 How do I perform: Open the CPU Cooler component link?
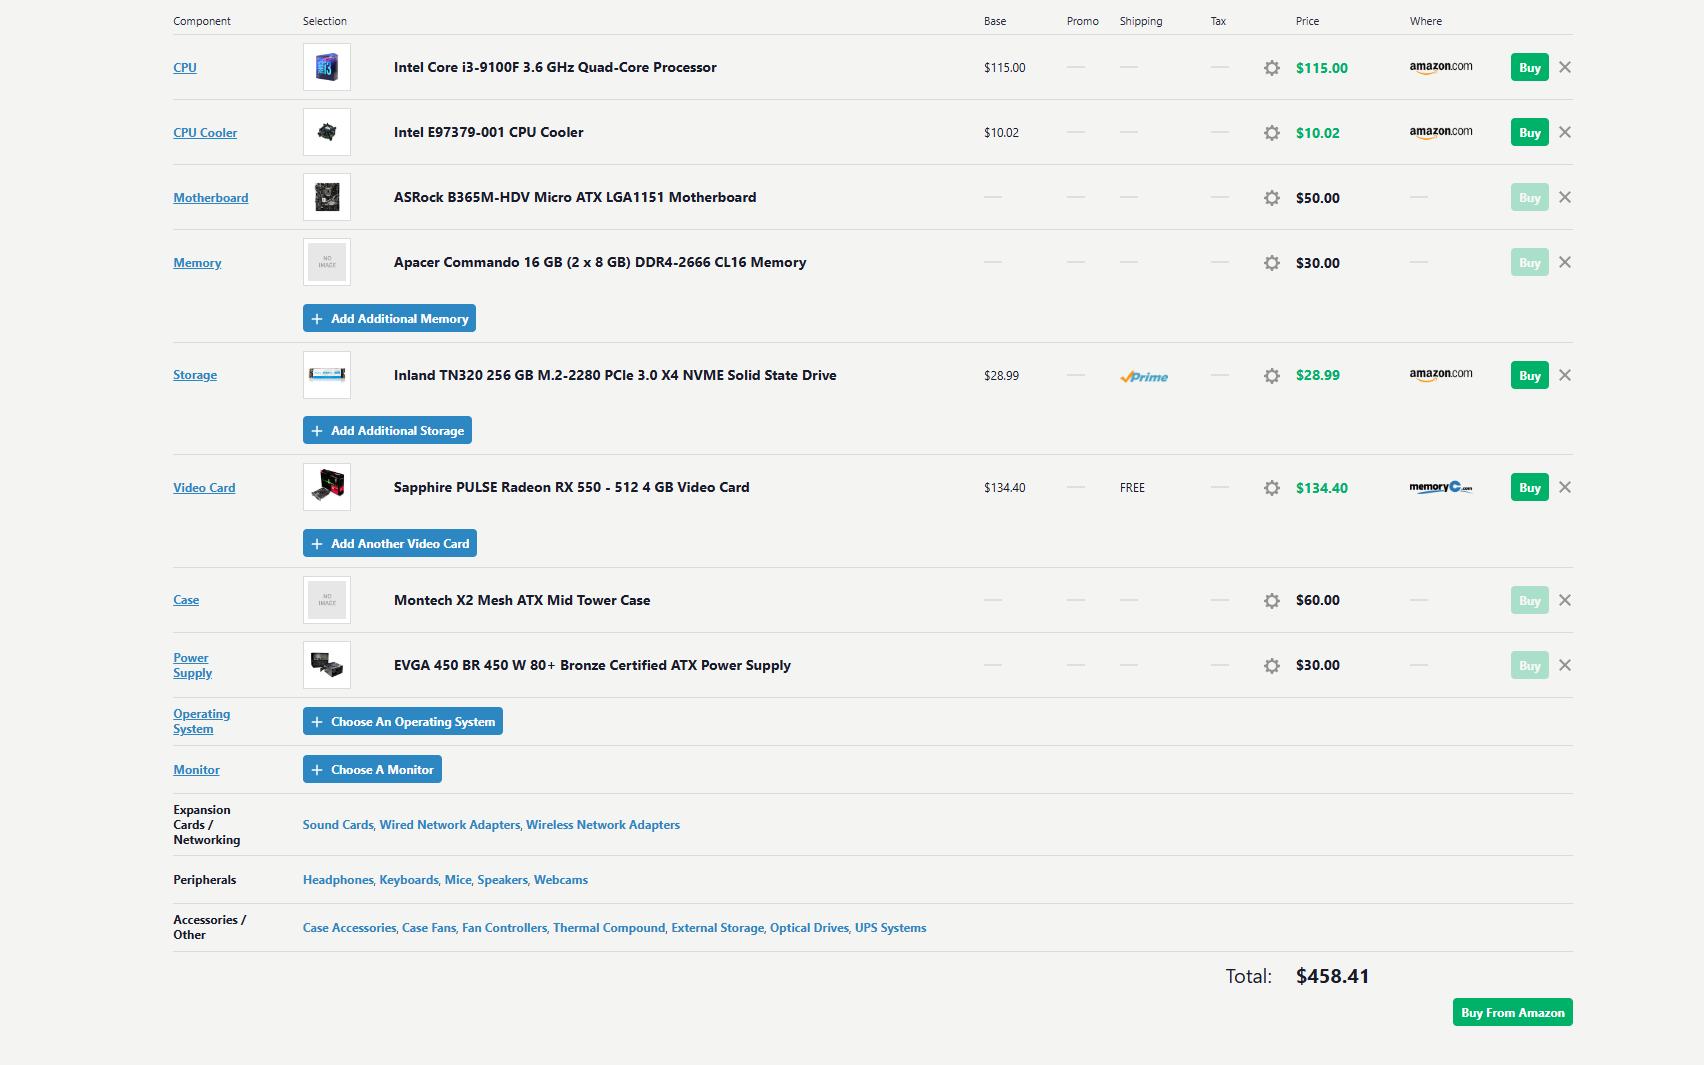[x=205, y=132]
